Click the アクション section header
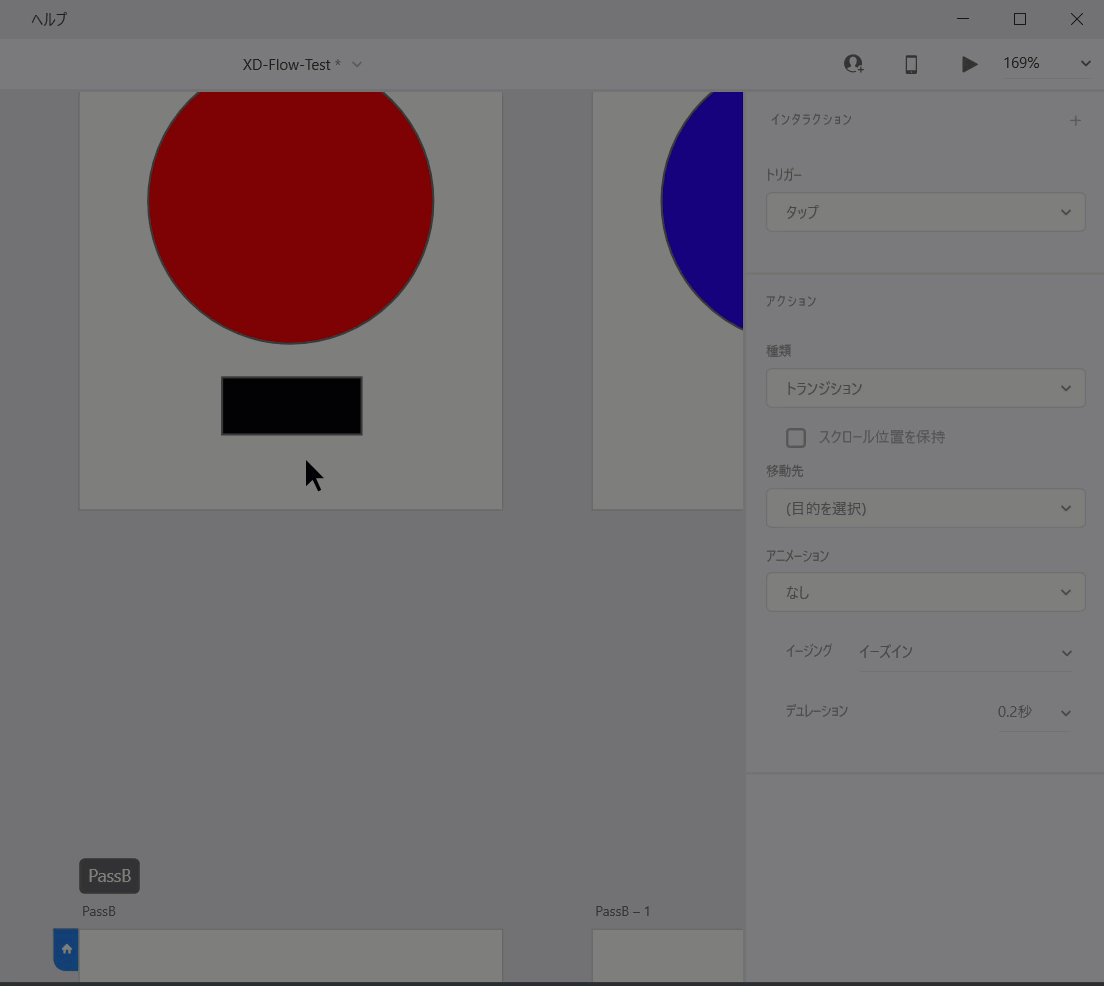The height and width of the screenshot is (986, 1104). point(791,301)
